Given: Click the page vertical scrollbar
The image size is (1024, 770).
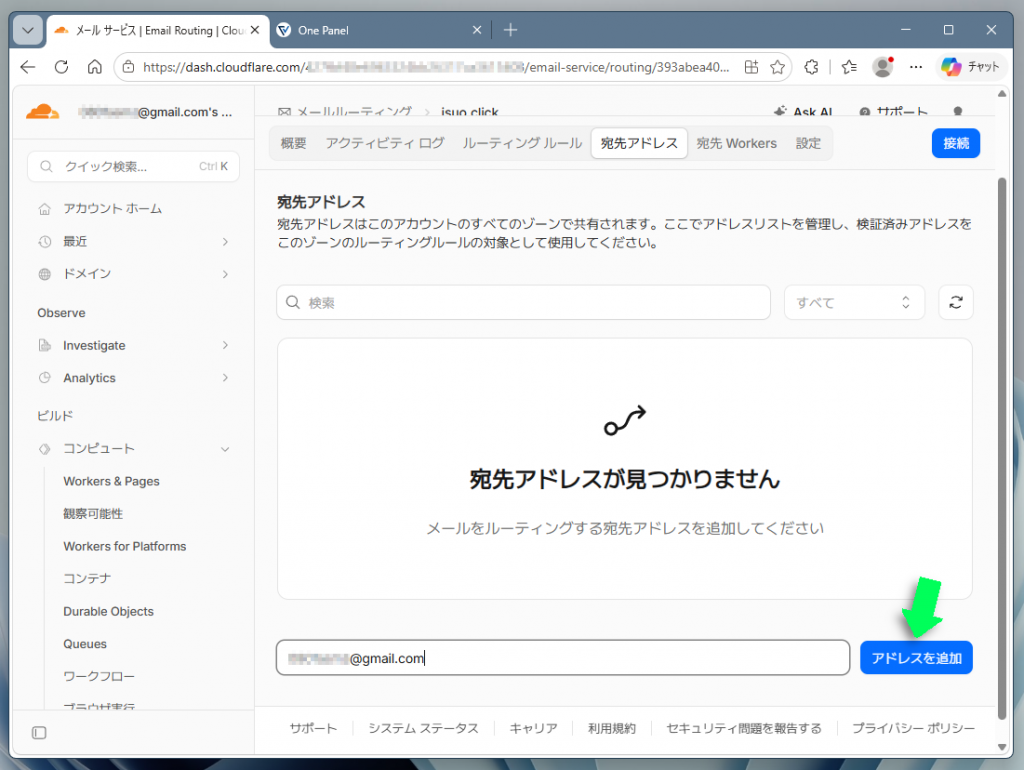Looking at the screenshot, I should coord(1002,448).
